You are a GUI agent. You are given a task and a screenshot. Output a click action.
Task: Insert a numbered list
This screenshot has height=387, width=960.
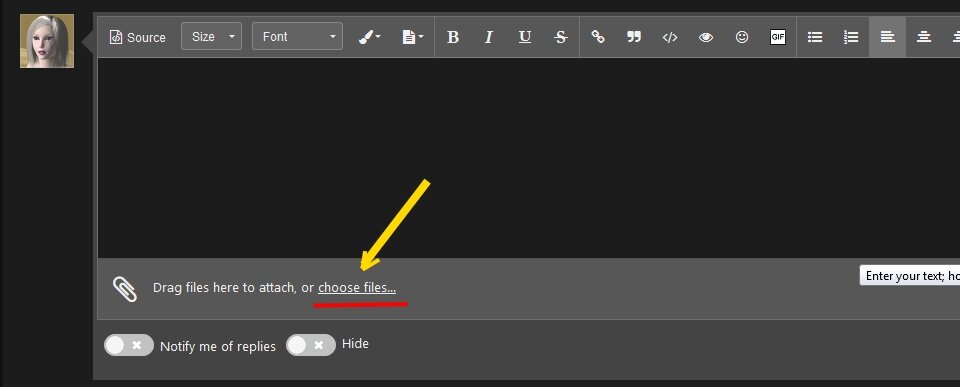click(x=851, y=37)
